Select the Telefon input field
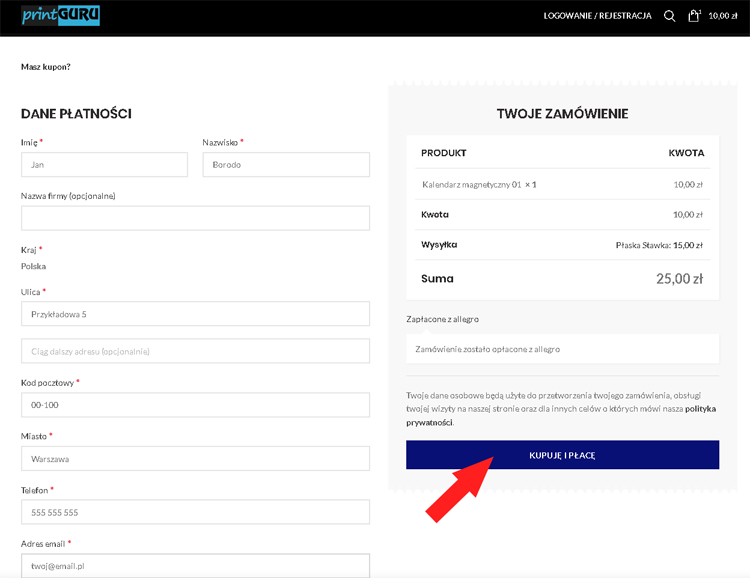This screenshot has width=750, height=578. [195, 512]
